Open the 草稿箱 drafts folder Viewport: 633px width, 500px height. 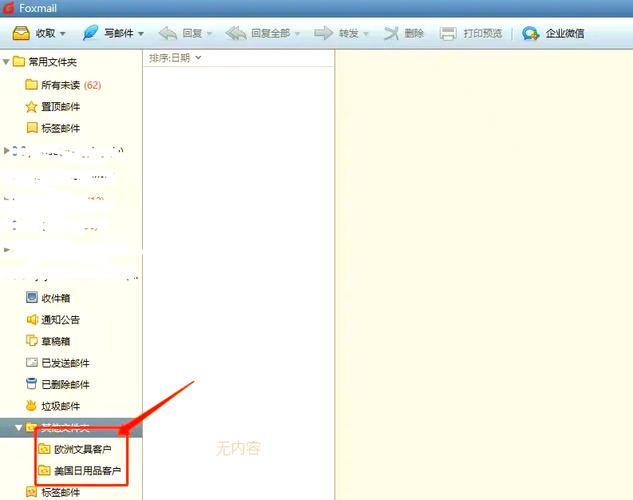click(56, 341)
